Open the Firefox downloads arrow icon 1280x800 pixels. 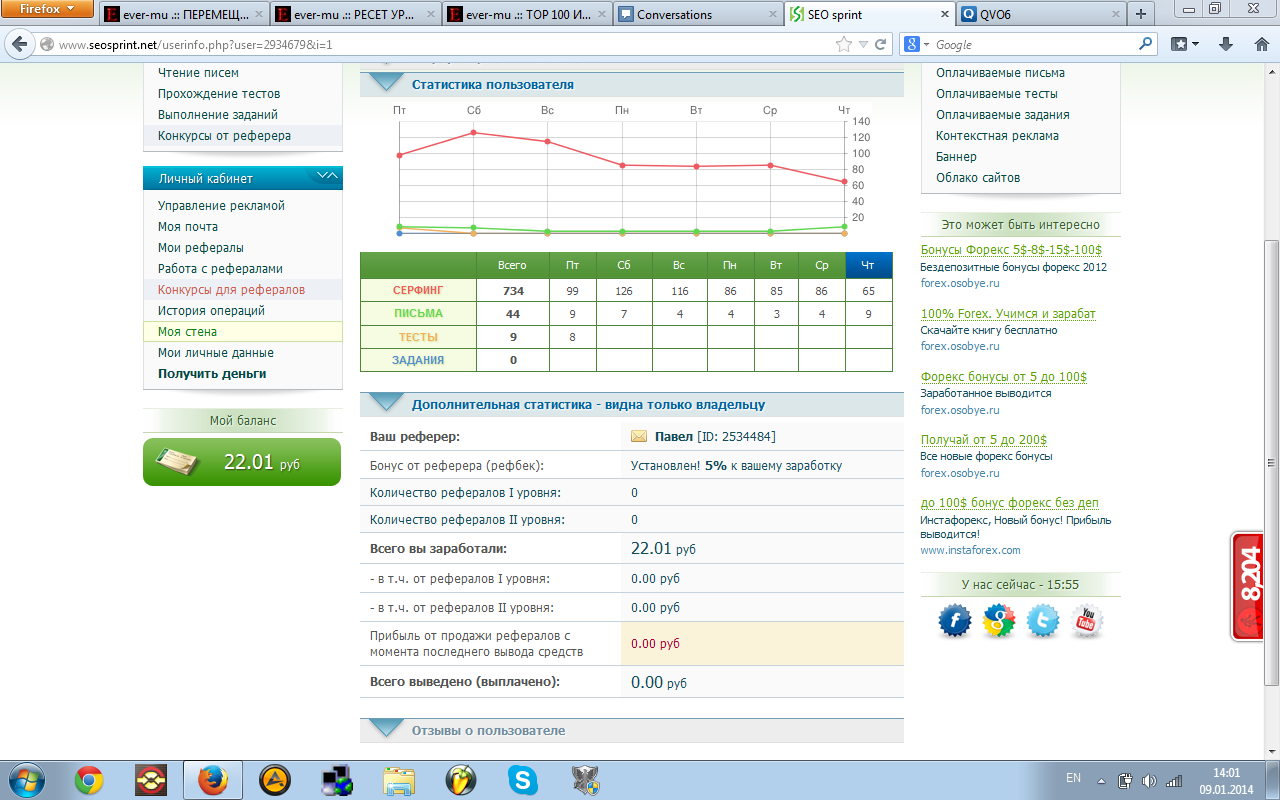[x=1225, y=44]
